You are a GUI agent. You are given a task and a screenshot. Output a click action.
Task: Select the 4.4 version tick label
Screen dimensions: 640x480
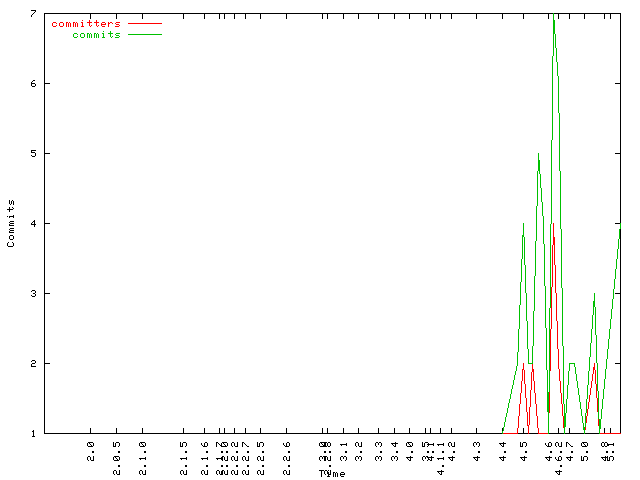pos(503,450)
